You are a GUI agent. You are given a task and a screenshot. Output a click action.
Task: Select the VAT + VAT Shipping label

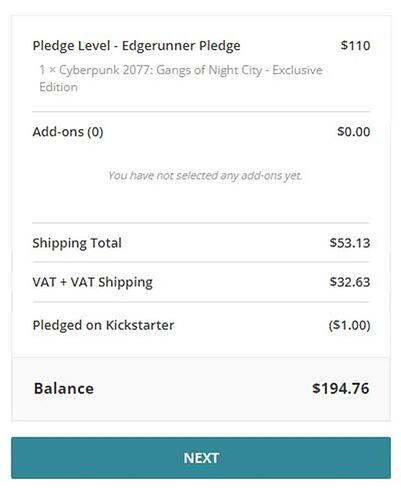tap(93, 283)
